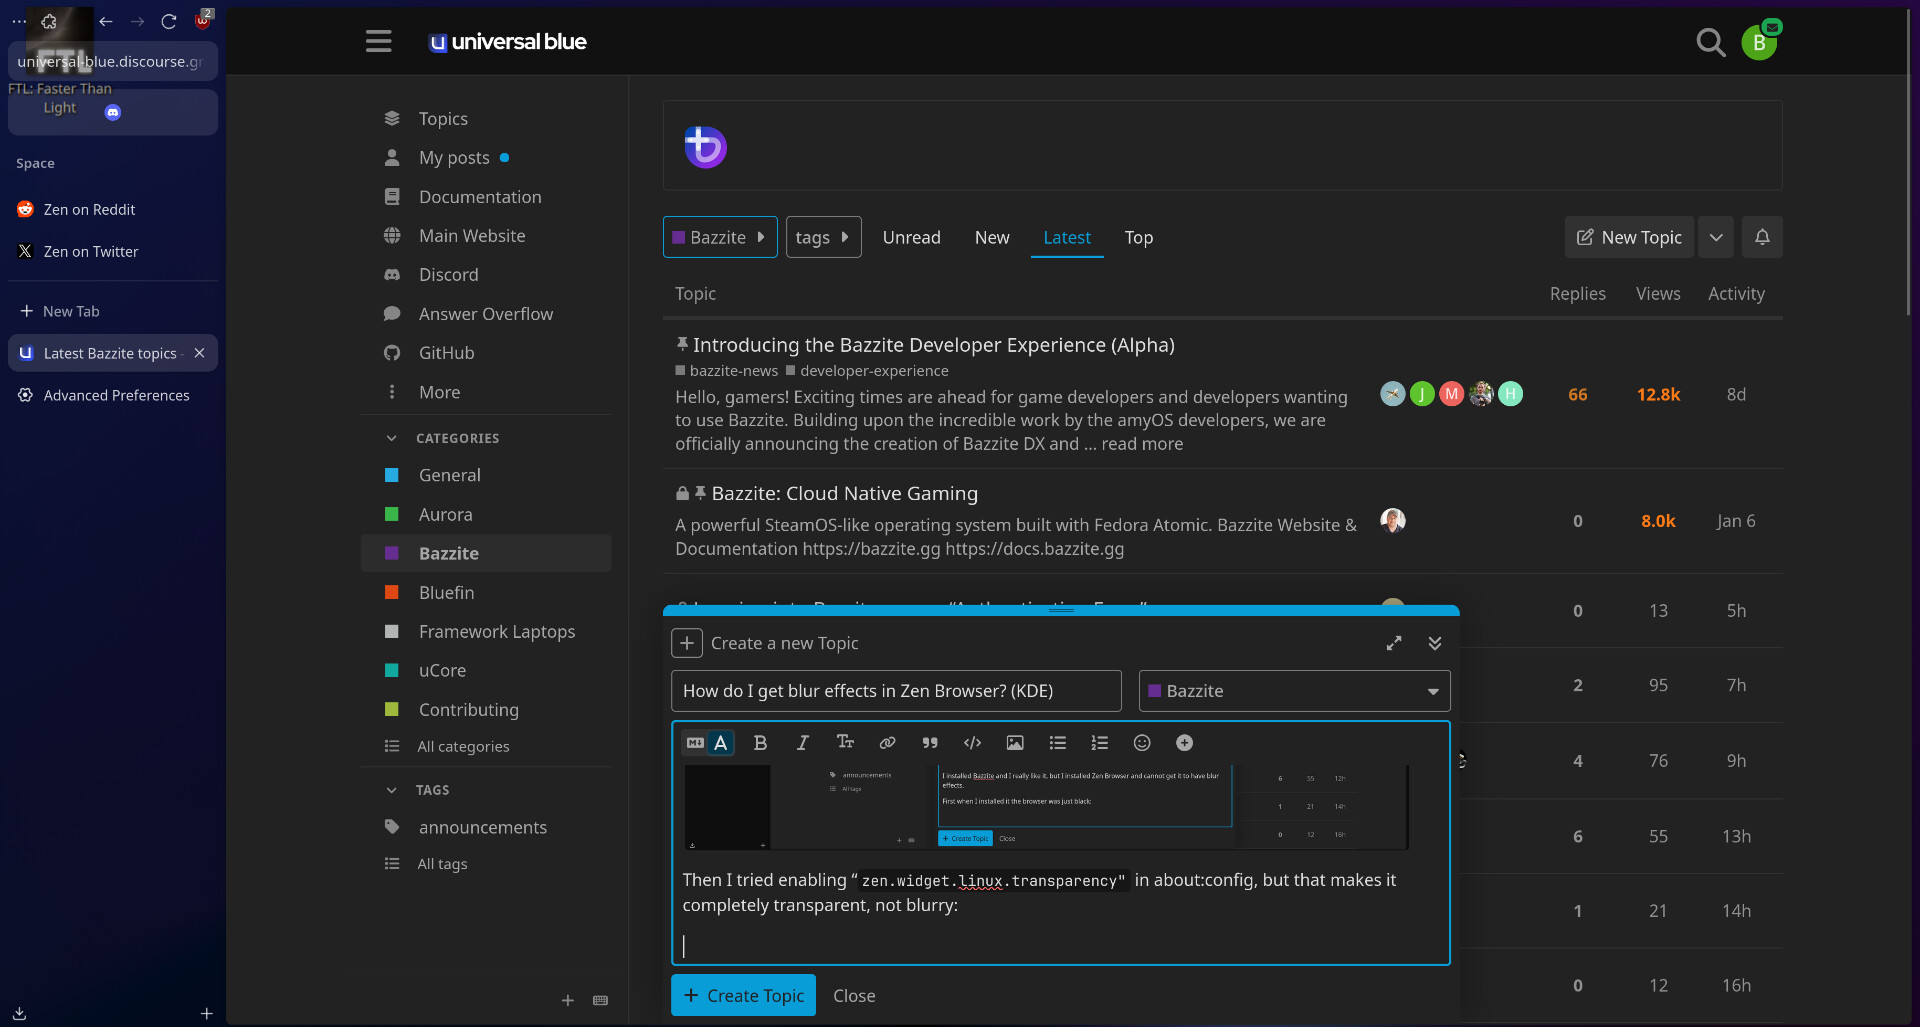Viewport: 1920px width, 1027px height.
Task: Open the browser extensions puzzle icon
Action: click(x=49, y=21)
